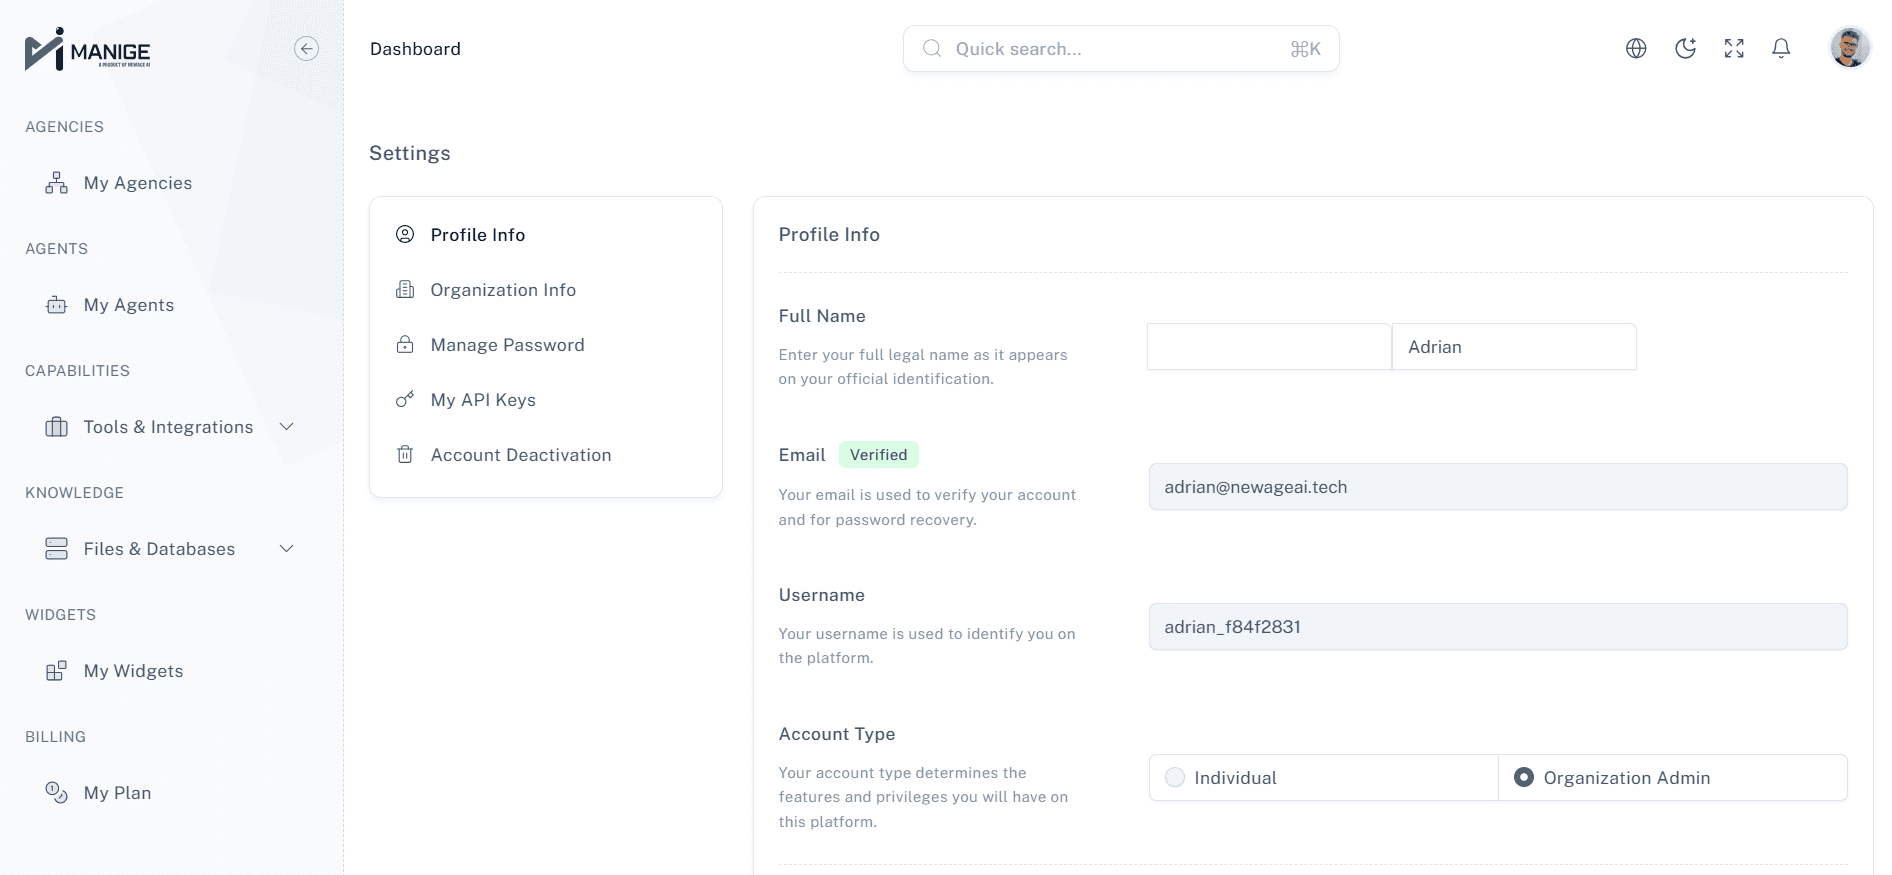The image size is (1892, 875).
Task: Go to My Agents page
Action: pyautogui.click(x=128, y=305)
